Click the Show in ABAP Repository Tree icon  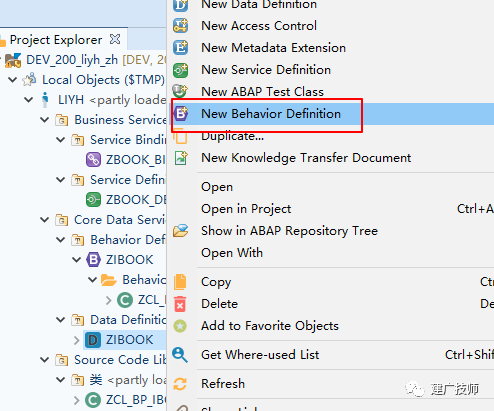pos(180,231)
